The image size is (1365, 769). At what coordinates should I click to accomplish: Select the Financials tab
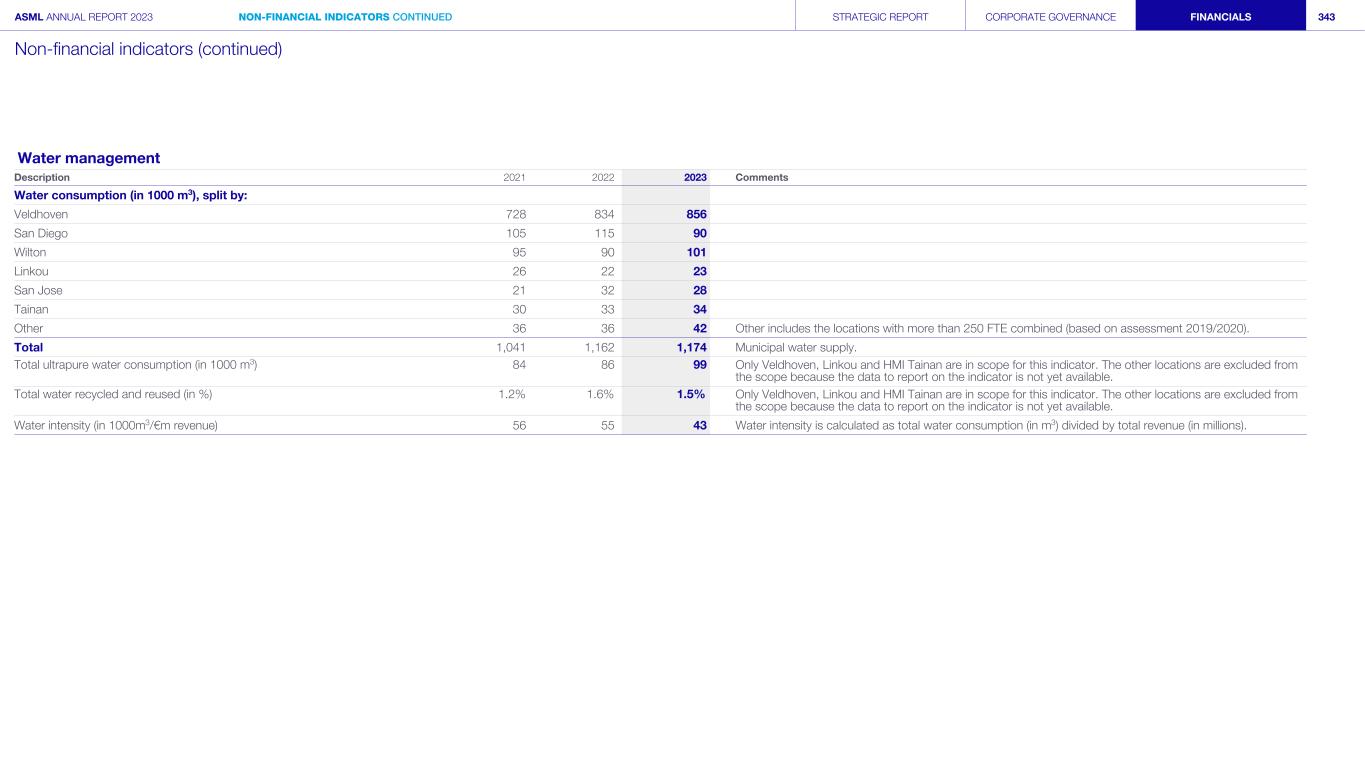1220,17
